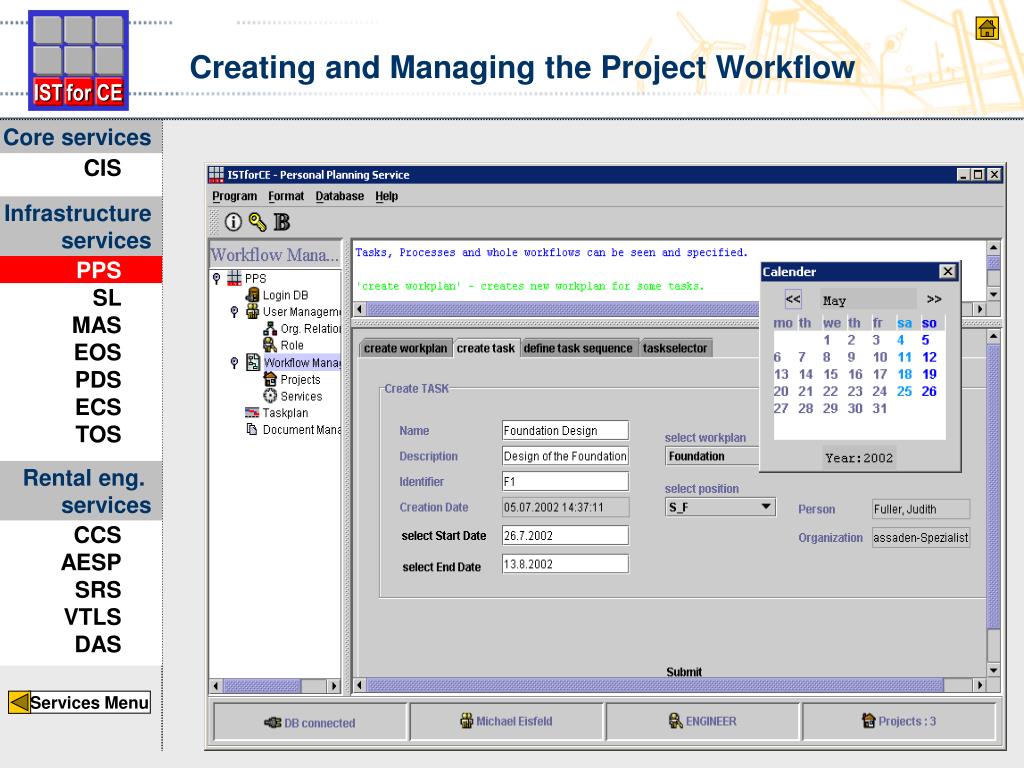Screen dimensions: 1024x768
Task: Click the Services gear icon in the tree
Action: 270,396
